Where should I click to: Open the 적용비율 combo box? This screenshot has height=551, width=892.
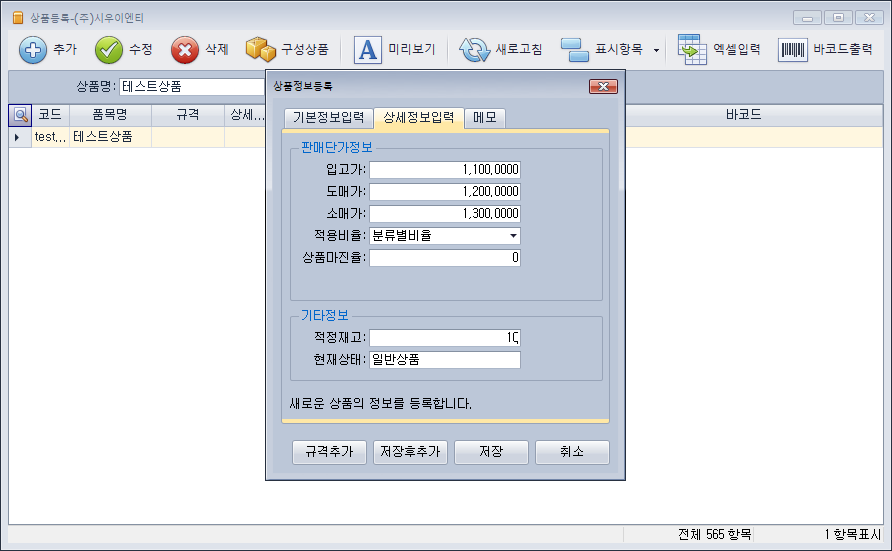pos(444,235)
